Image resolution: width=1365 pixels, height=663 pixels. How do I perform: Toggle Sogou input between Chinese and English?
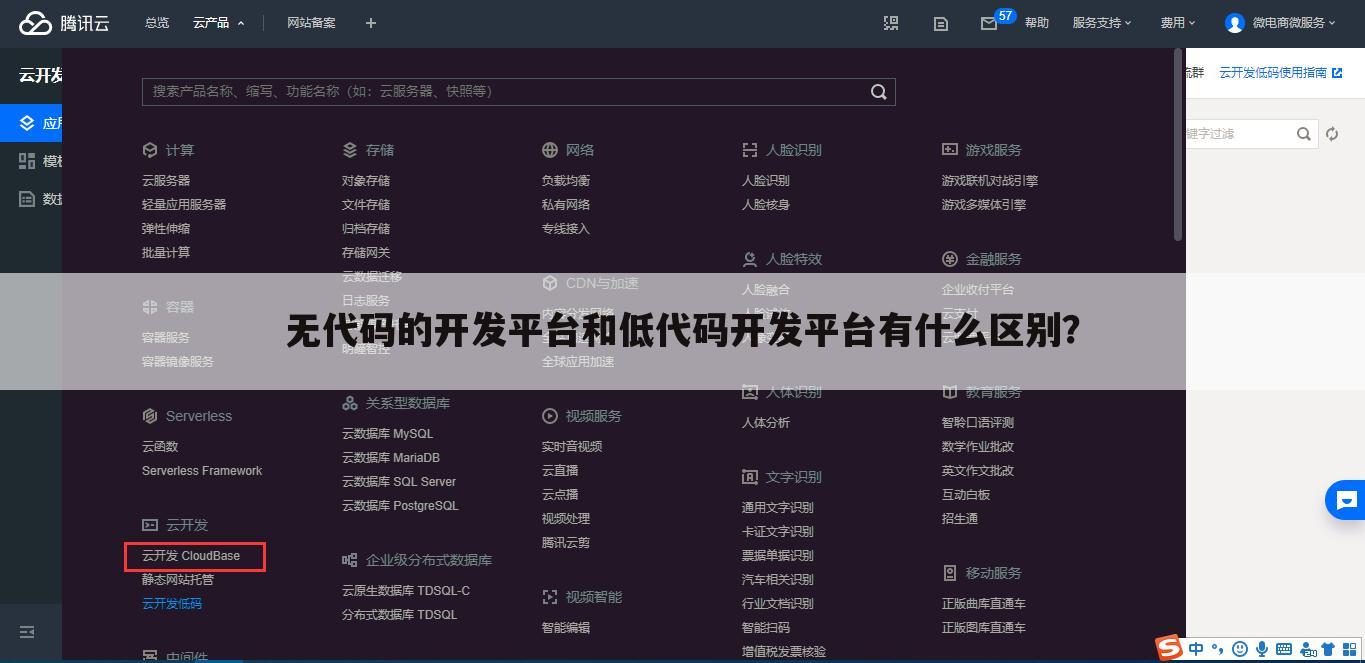pyautogui.click(x=1196, y=649)
